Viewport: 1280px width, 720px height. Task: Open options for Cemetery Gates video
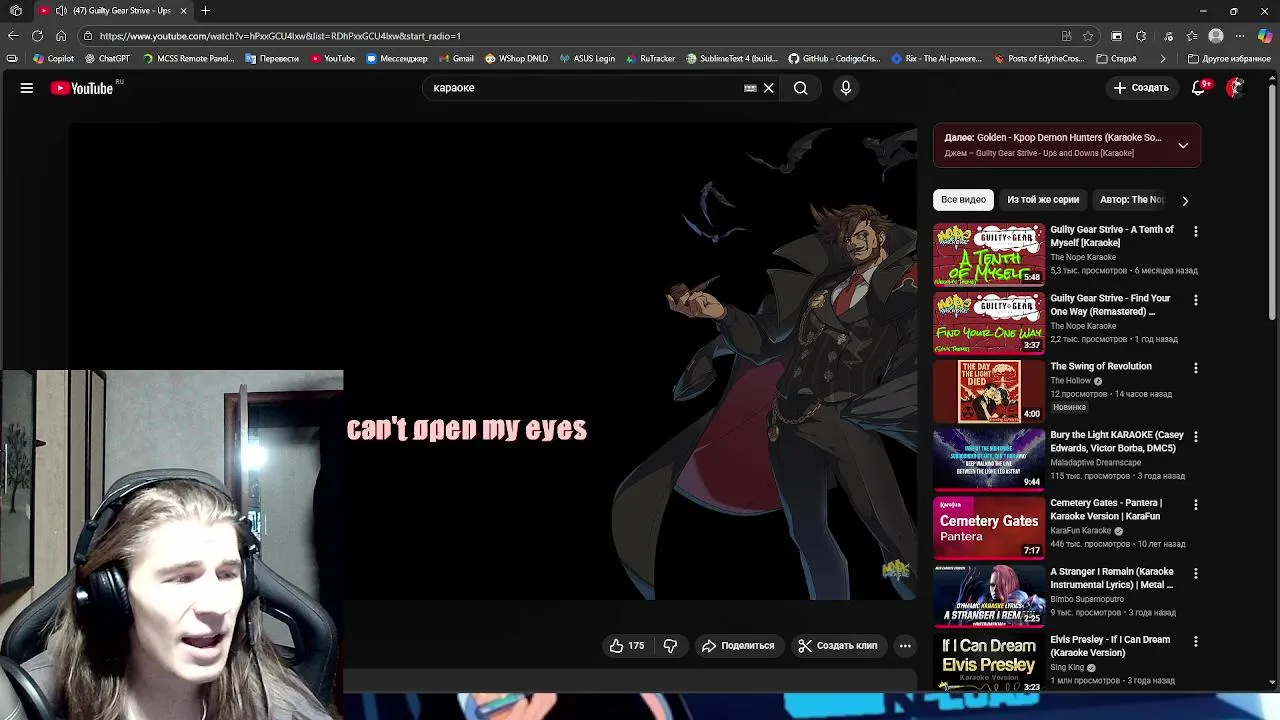point(1195,505)
